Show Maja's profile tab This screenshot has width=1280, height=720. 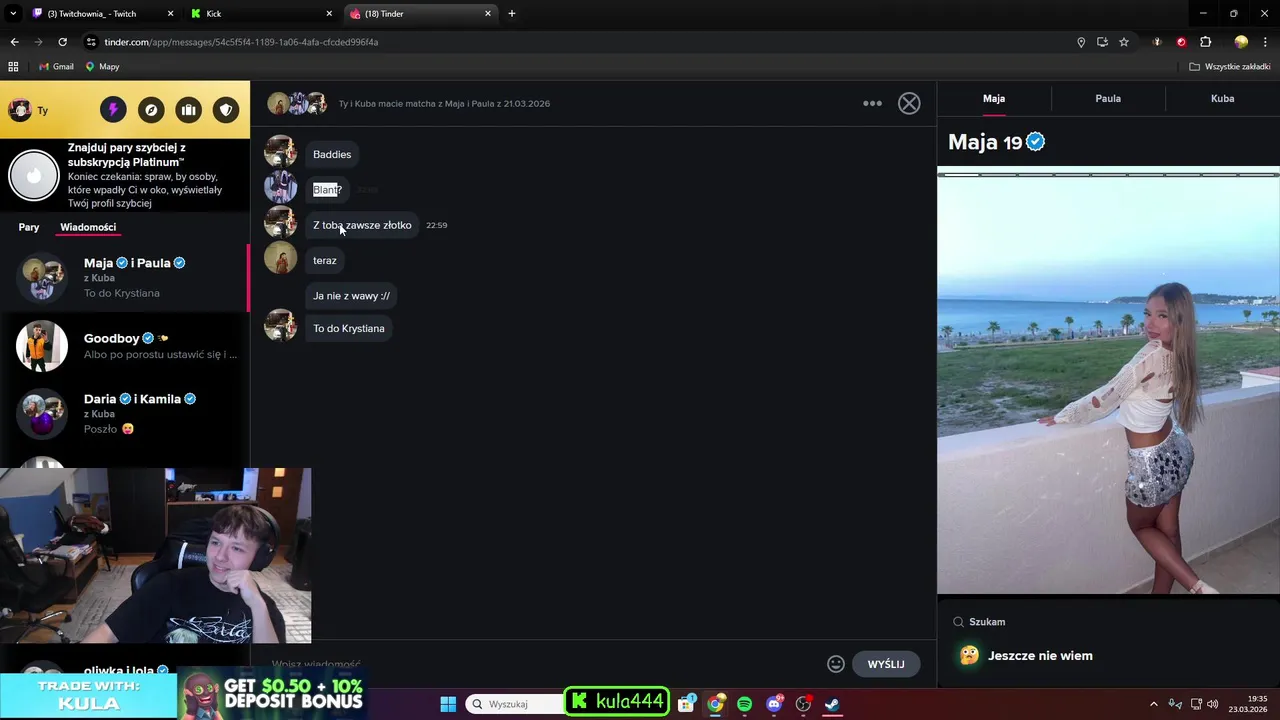(x=994, y=99)
